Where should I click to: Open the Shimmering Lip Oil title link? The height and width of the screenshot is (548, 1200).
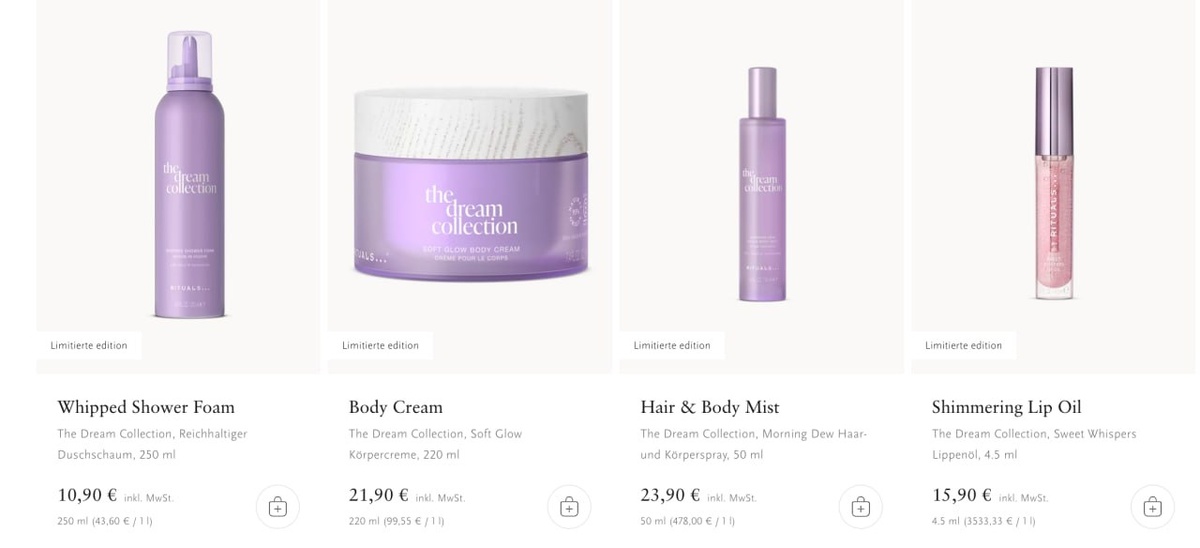1007,407
